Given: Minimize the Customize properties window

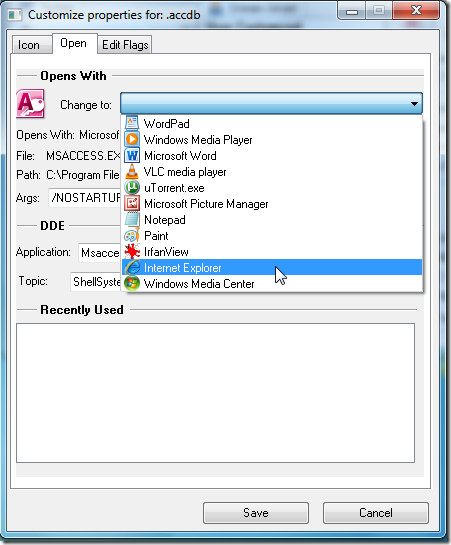Looking at the screenshot, I should pyautogui.click(x=352, y=11).
